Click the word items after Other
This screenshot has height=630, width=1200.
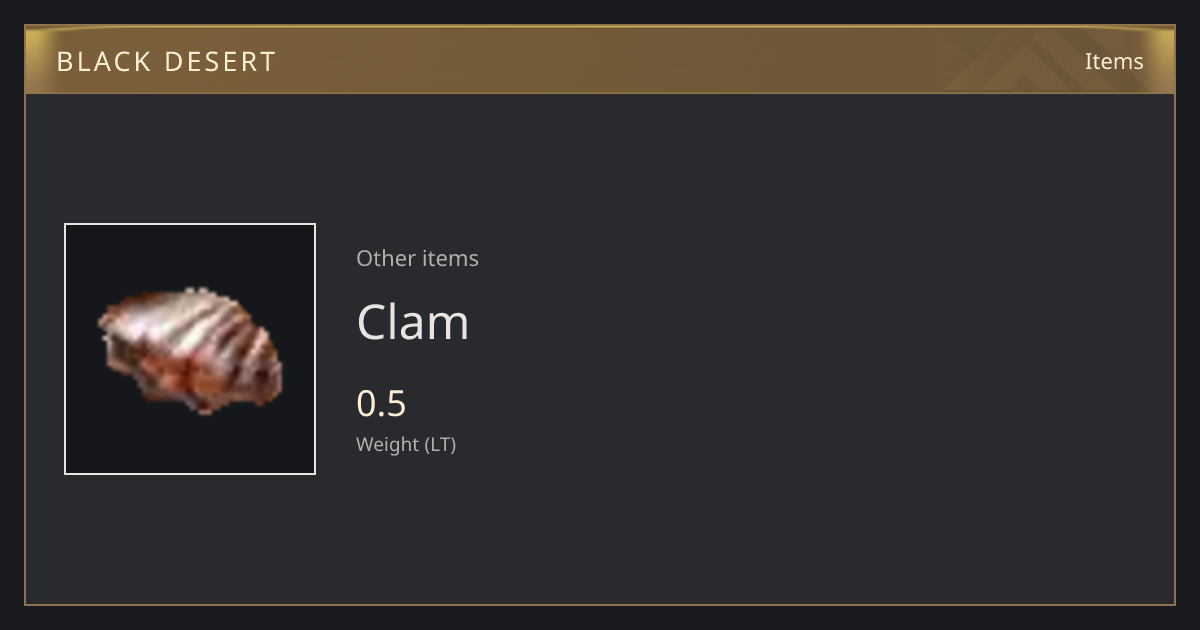pyautogui.click(x=450, y=258)
